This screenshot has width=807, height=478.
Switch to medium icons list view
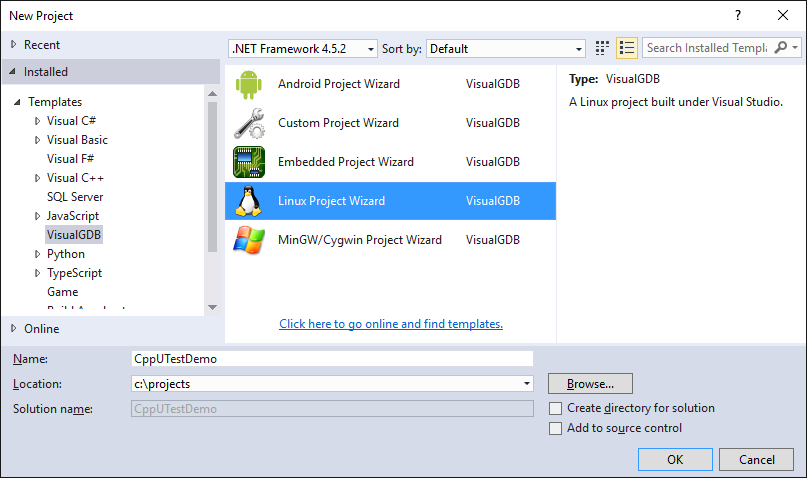pyautogui.click(x=627, y=48)
